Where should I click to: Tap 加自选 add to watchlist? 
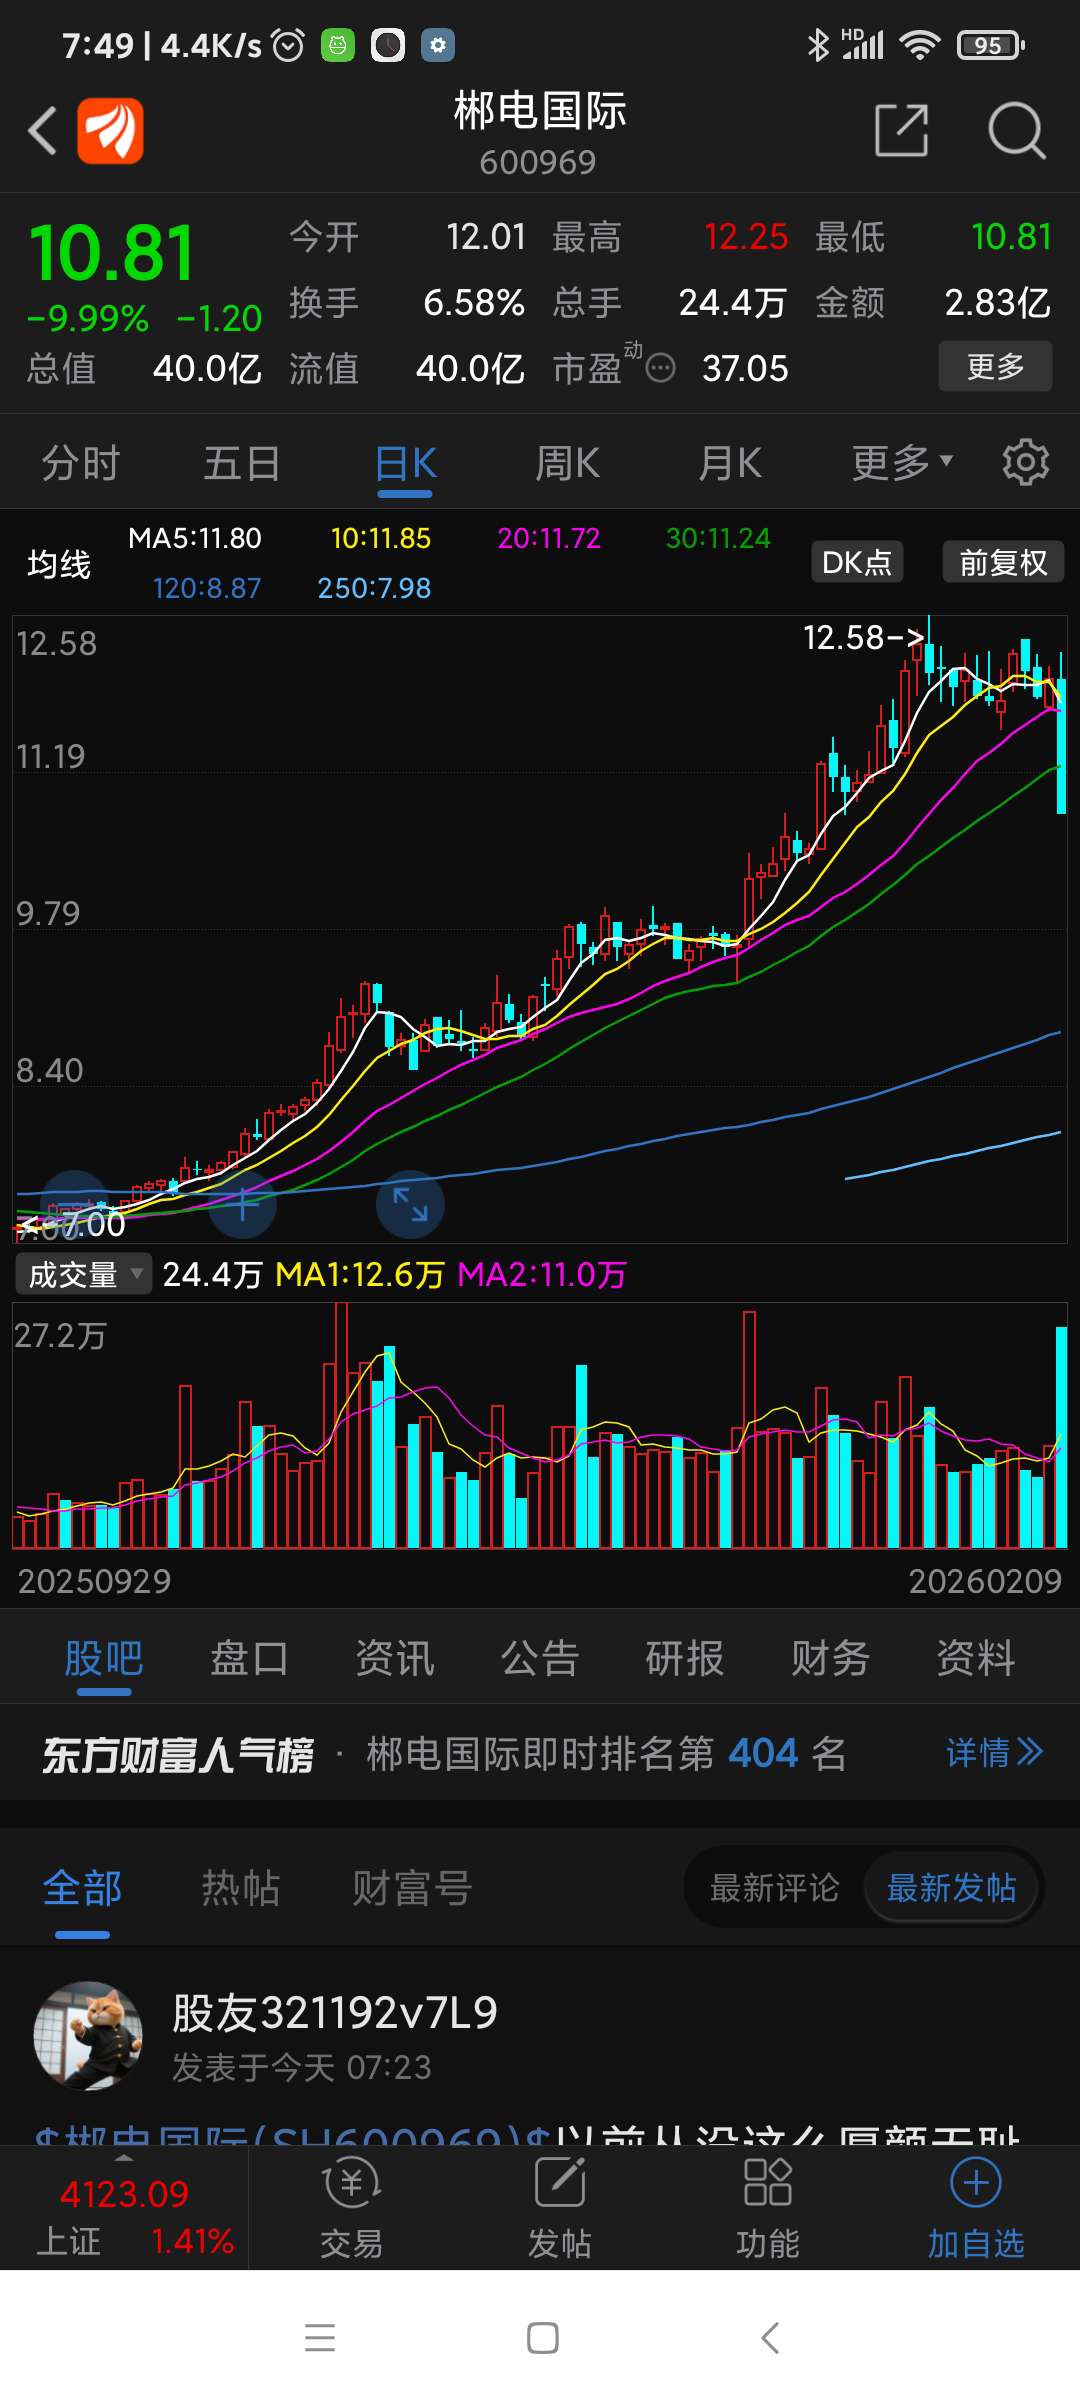(x=976, y=2208)
